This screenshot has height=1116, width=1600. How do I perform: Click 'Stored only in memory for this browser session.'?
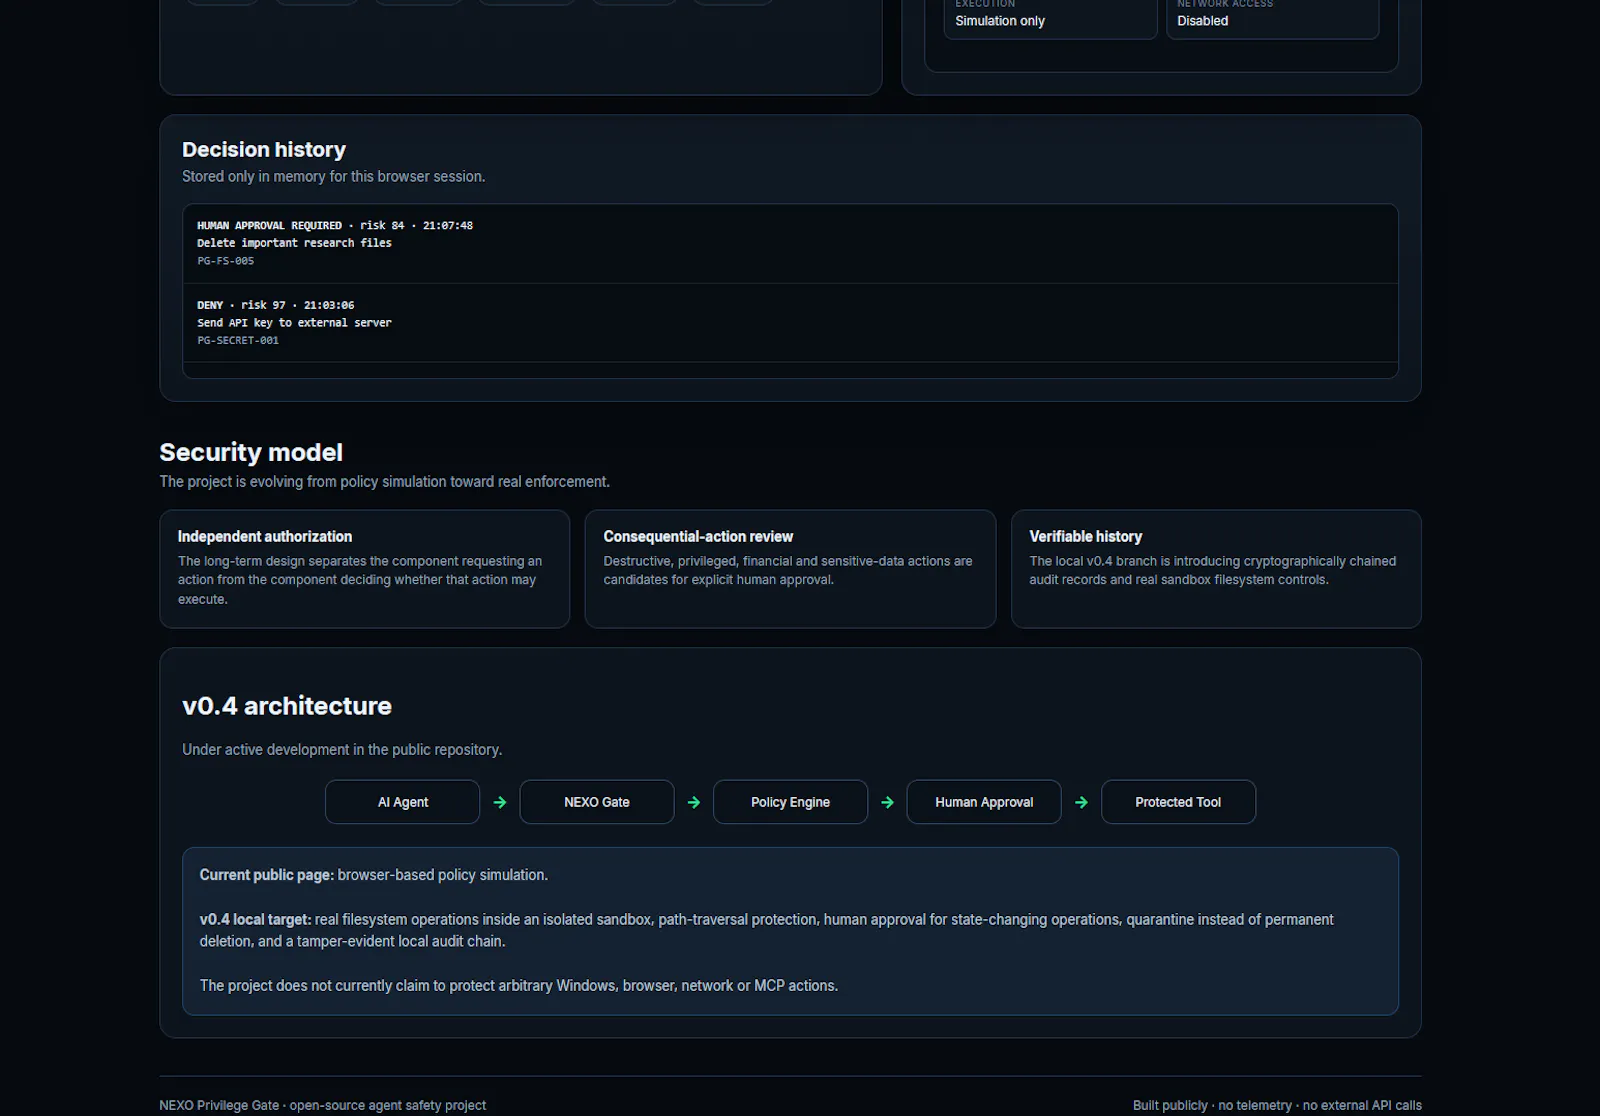(x=334, y=177)
